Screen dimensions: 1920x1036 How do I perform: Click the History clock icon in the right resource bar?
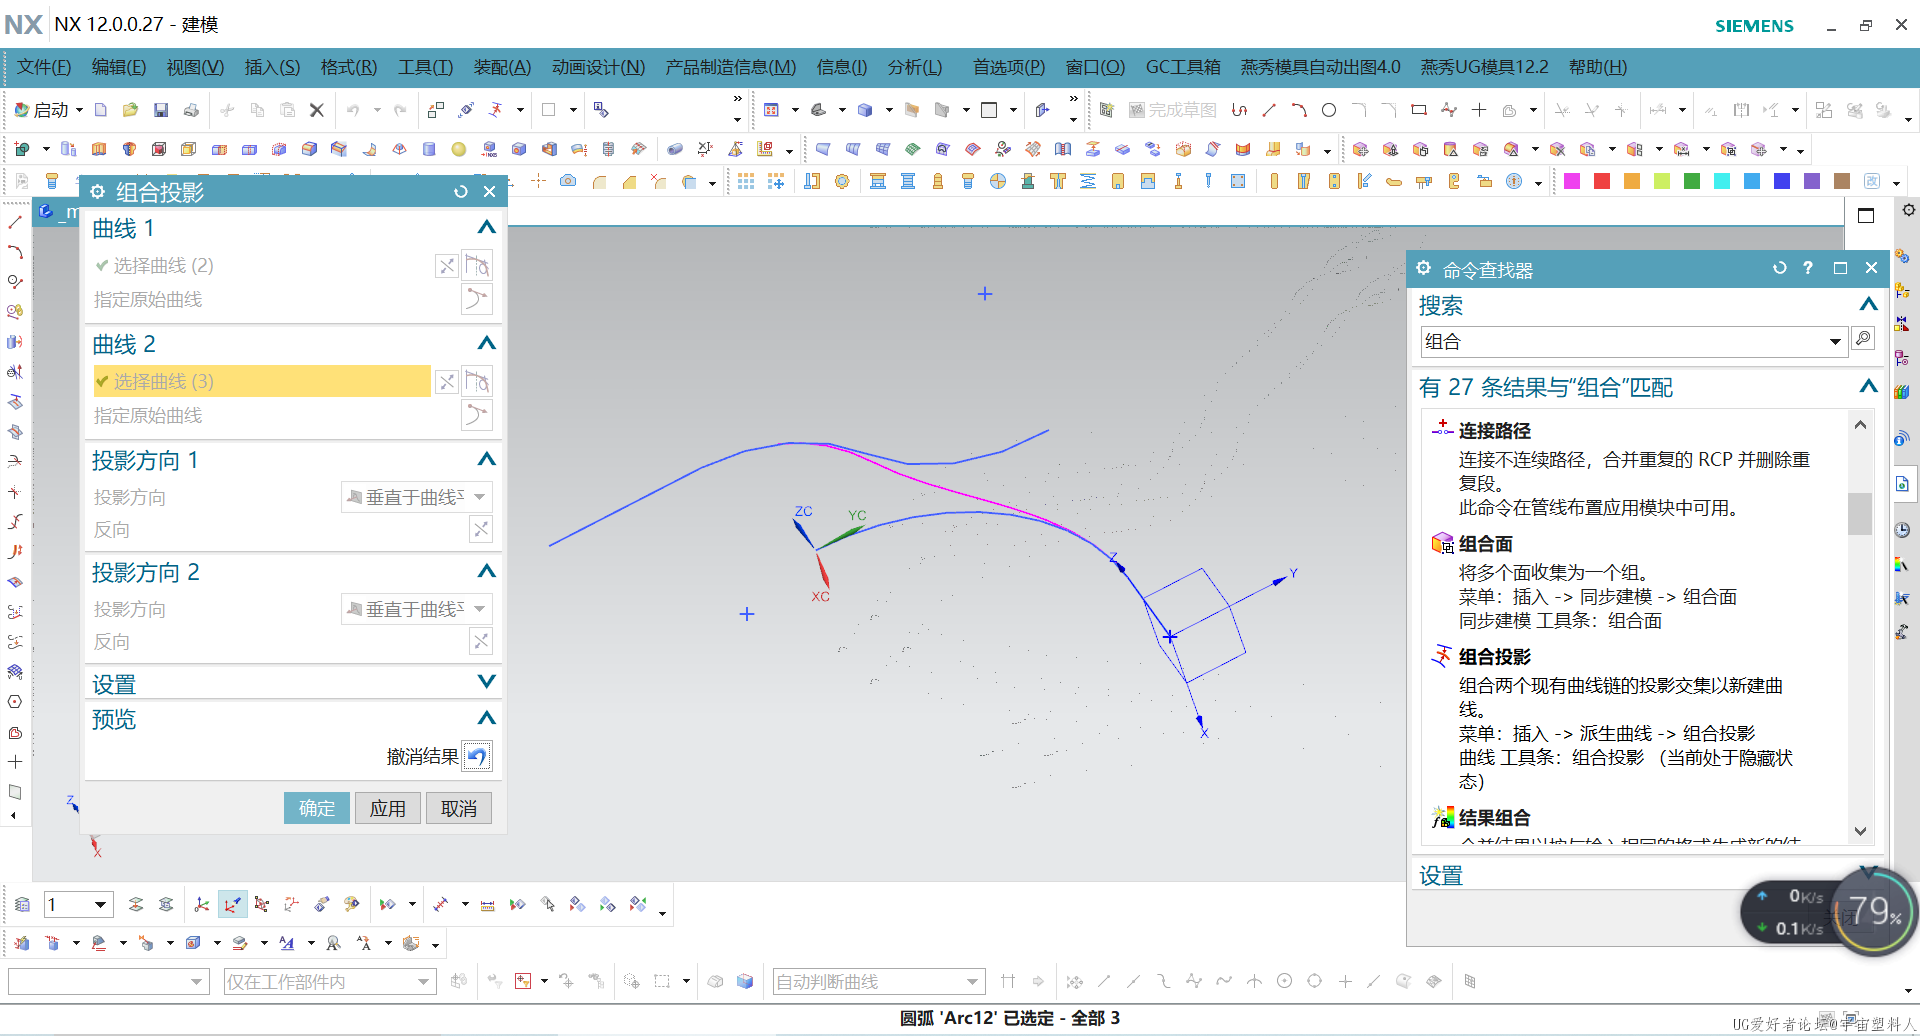(1902, 529)
